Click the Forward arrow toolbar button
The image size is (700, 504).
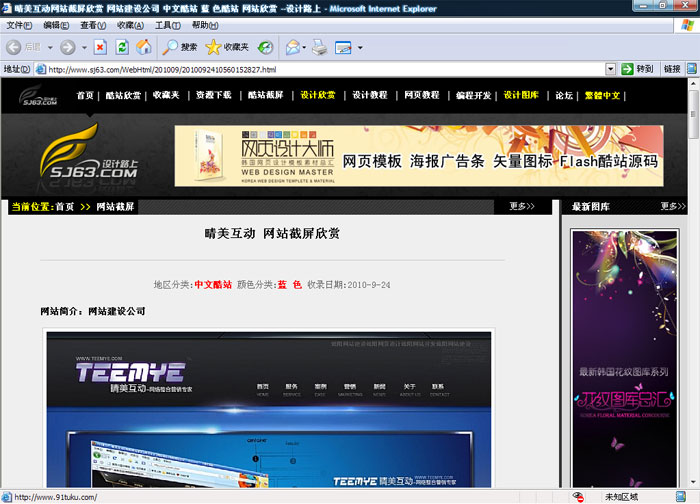[x=68, y=47]
